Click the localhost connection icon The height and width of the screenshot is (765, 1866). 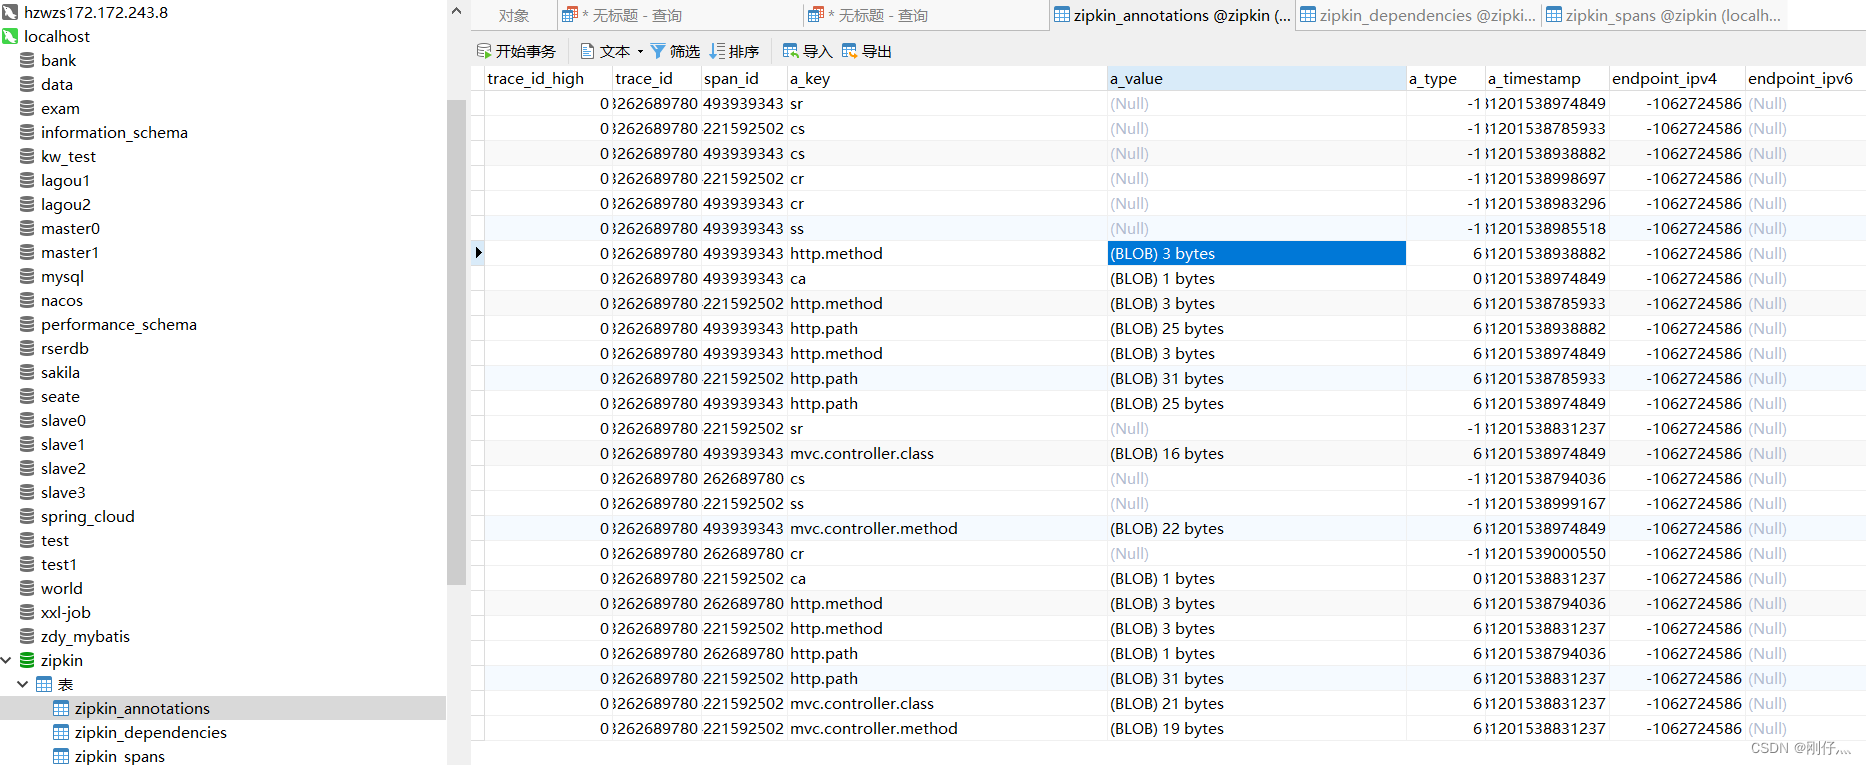[10, 36]
